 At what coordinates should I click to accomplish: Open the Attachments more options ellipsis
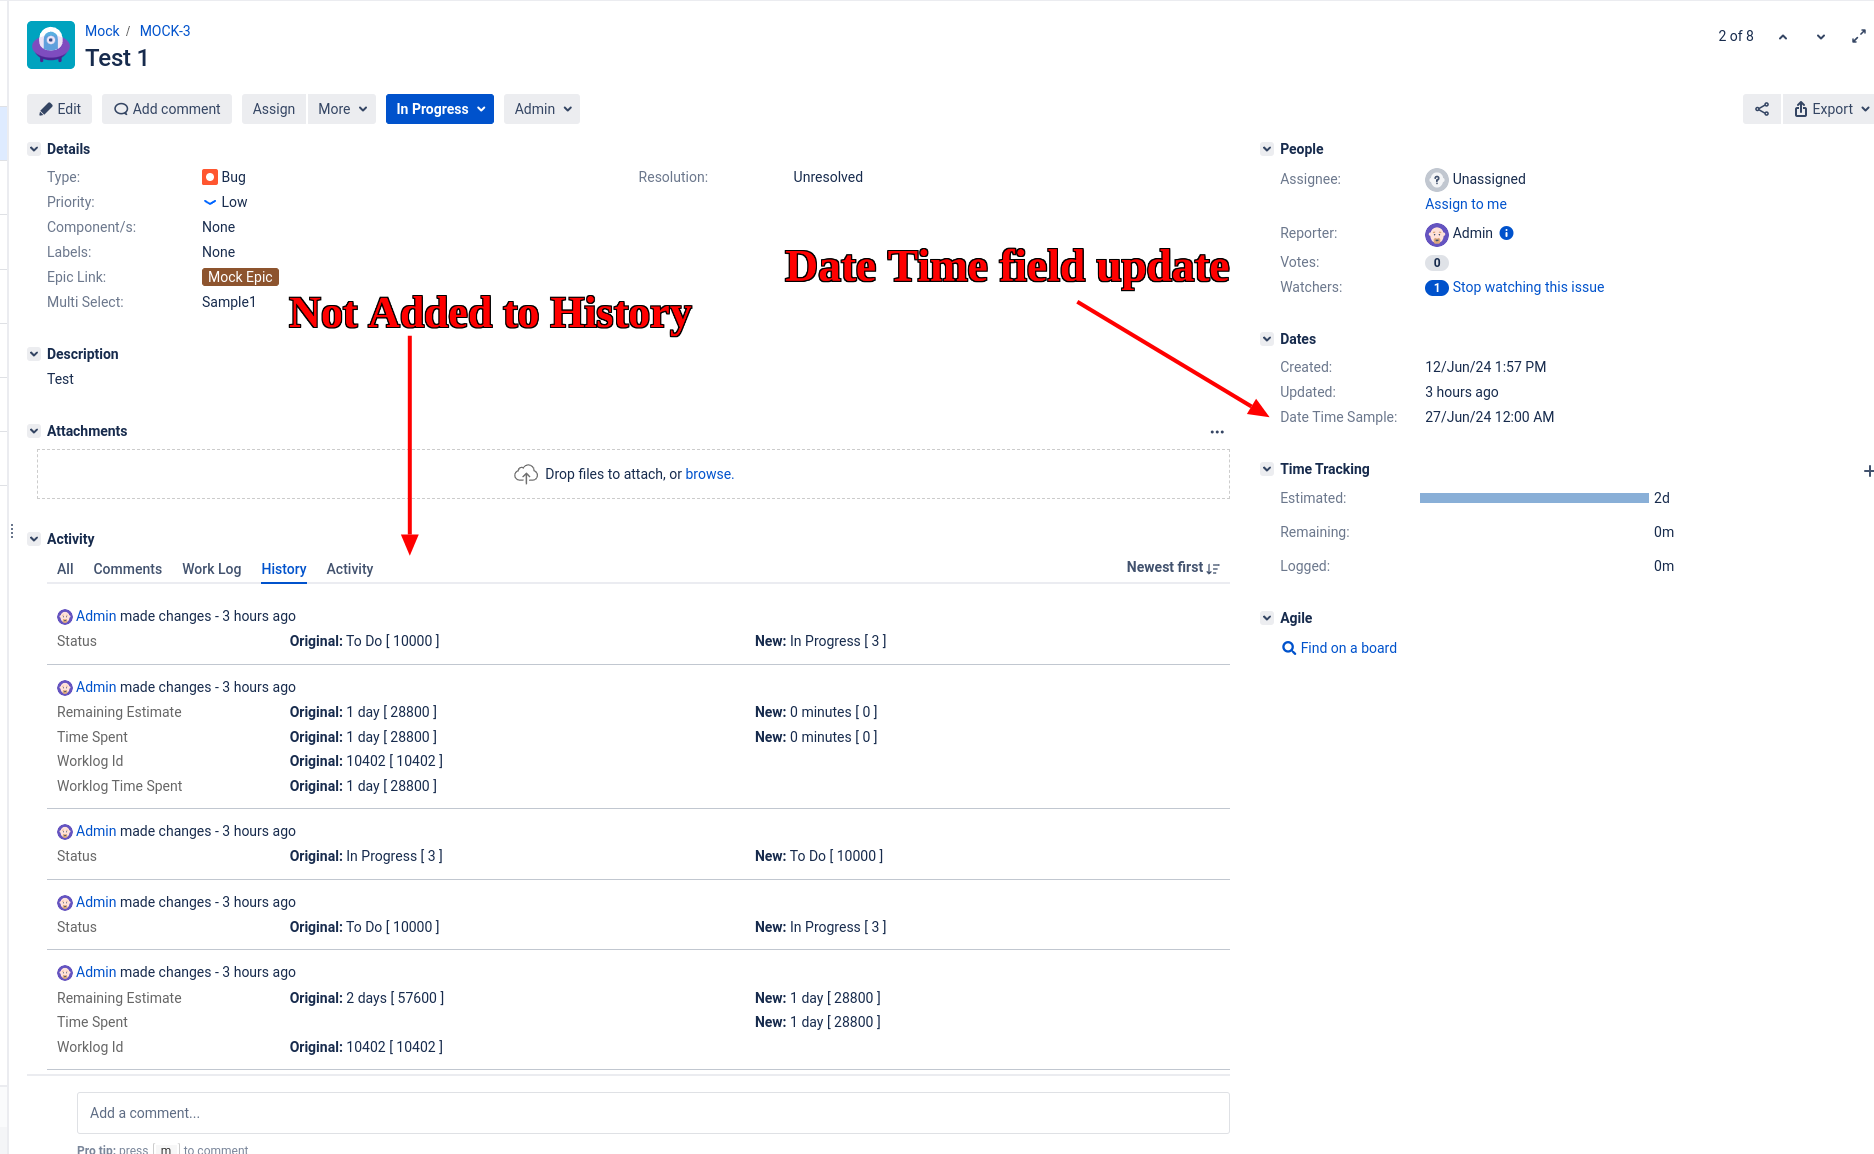coord(1216,431)
